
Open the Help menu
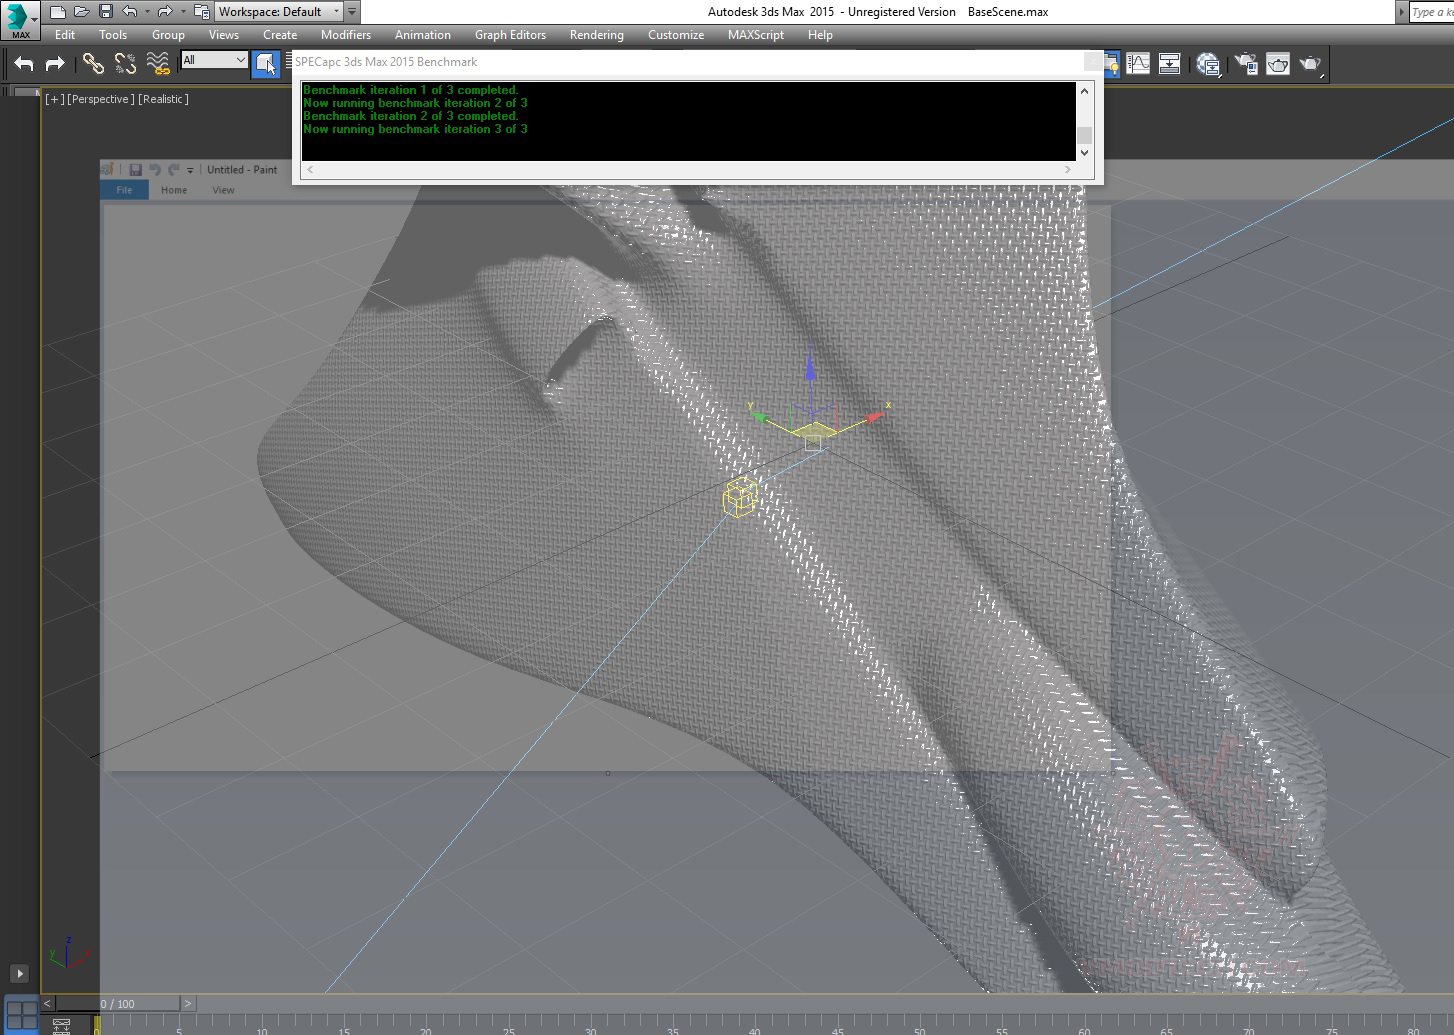pos(820,35)
